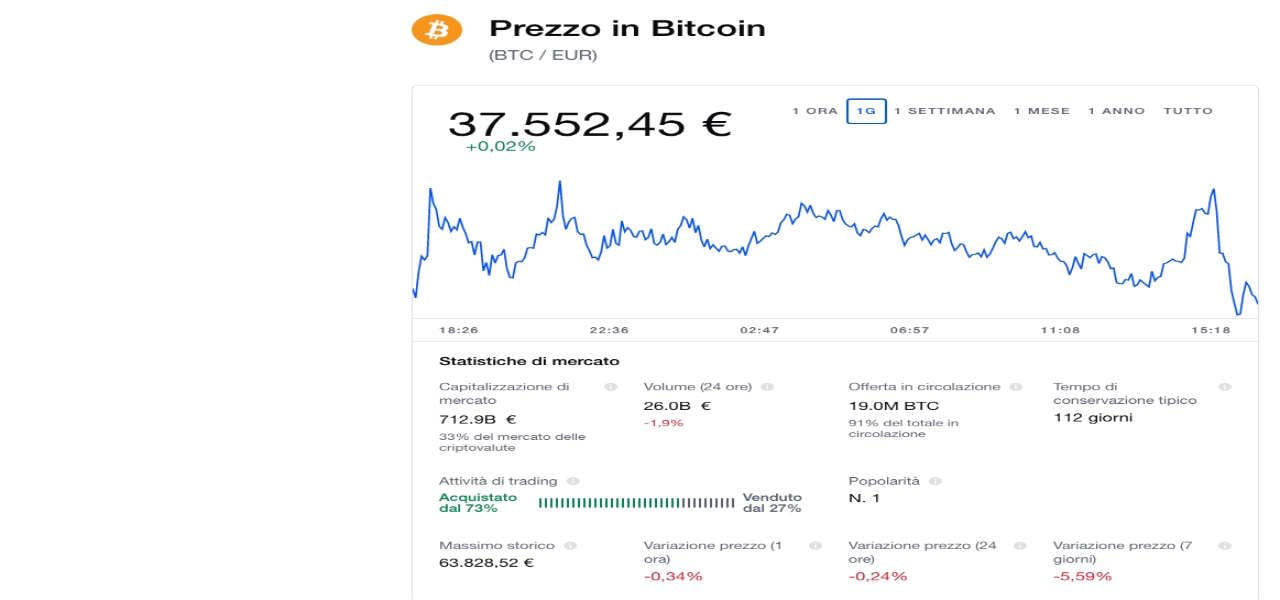Image resolution: width=1280 pixels, height=600 pixels.
Task: Click the buy/sell trading activity bar
Action: coord(636,503)
